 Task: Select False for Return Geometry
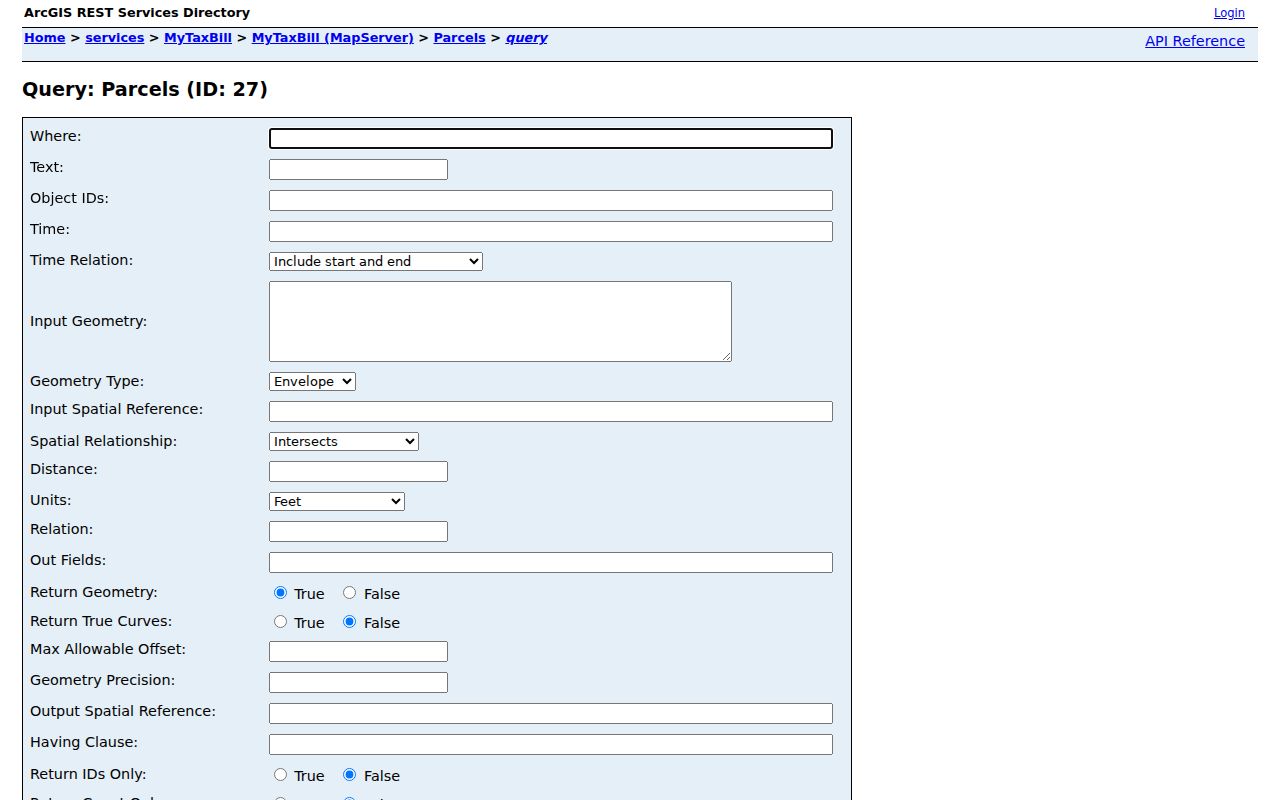tap(349, 593)
